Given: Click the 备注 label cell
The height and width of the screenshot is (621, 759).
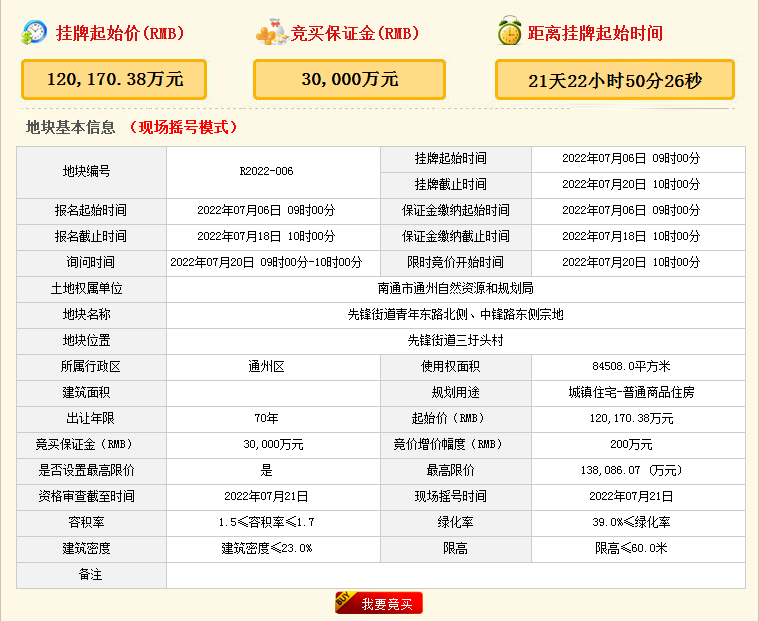Looking at the screenshot, I should click(x=91, y=576).
